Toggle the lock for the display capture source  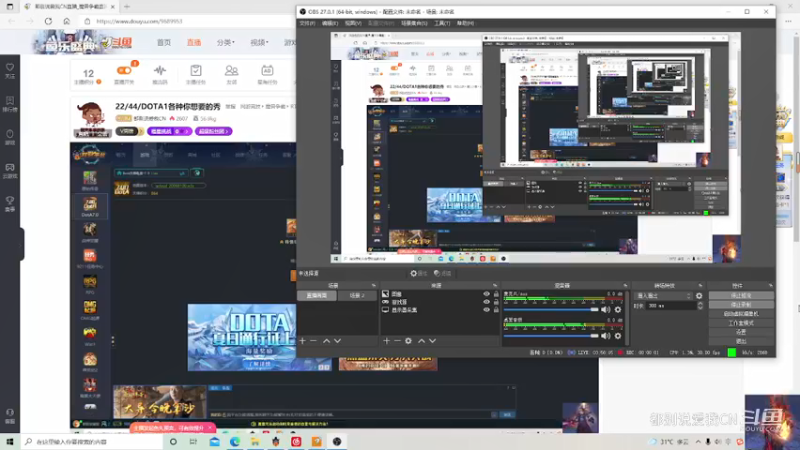tap(496, 310)
